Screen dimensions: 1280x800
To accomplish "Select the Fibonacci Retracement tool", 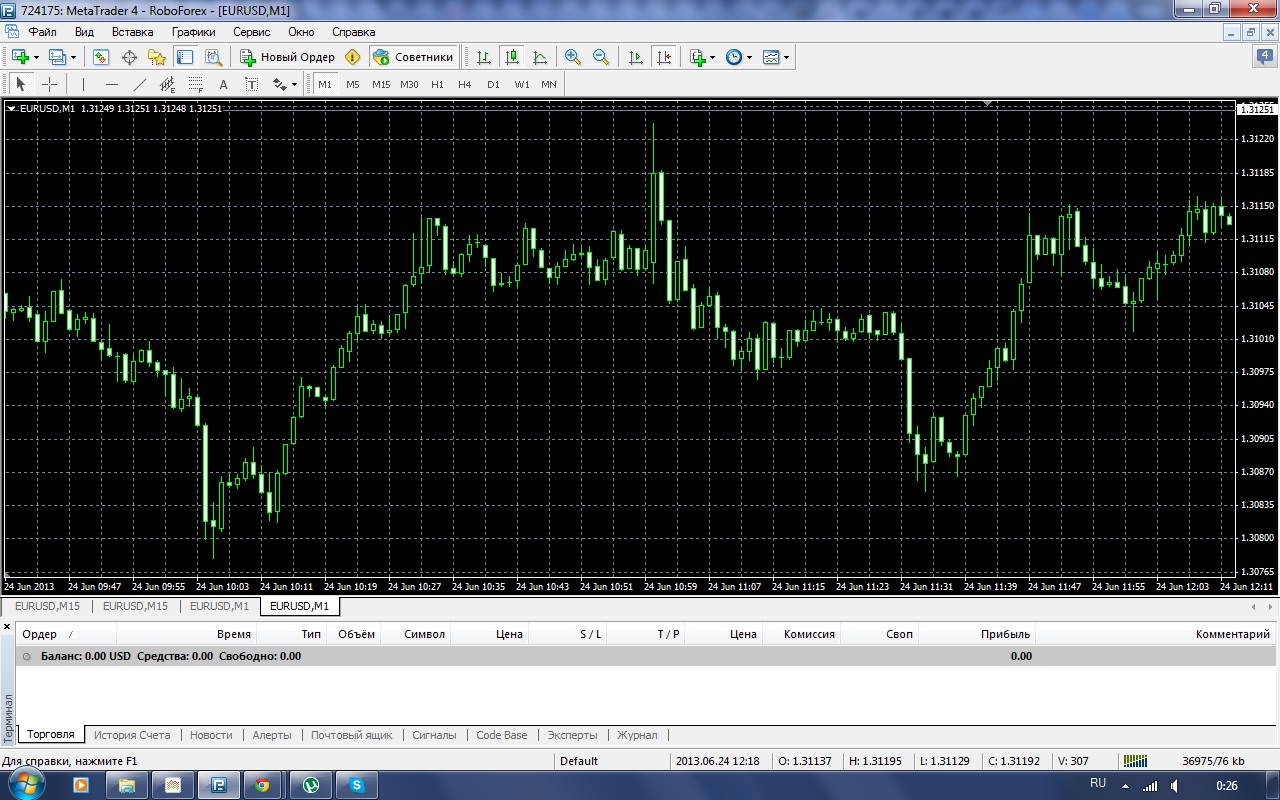I will click(195, 84).
